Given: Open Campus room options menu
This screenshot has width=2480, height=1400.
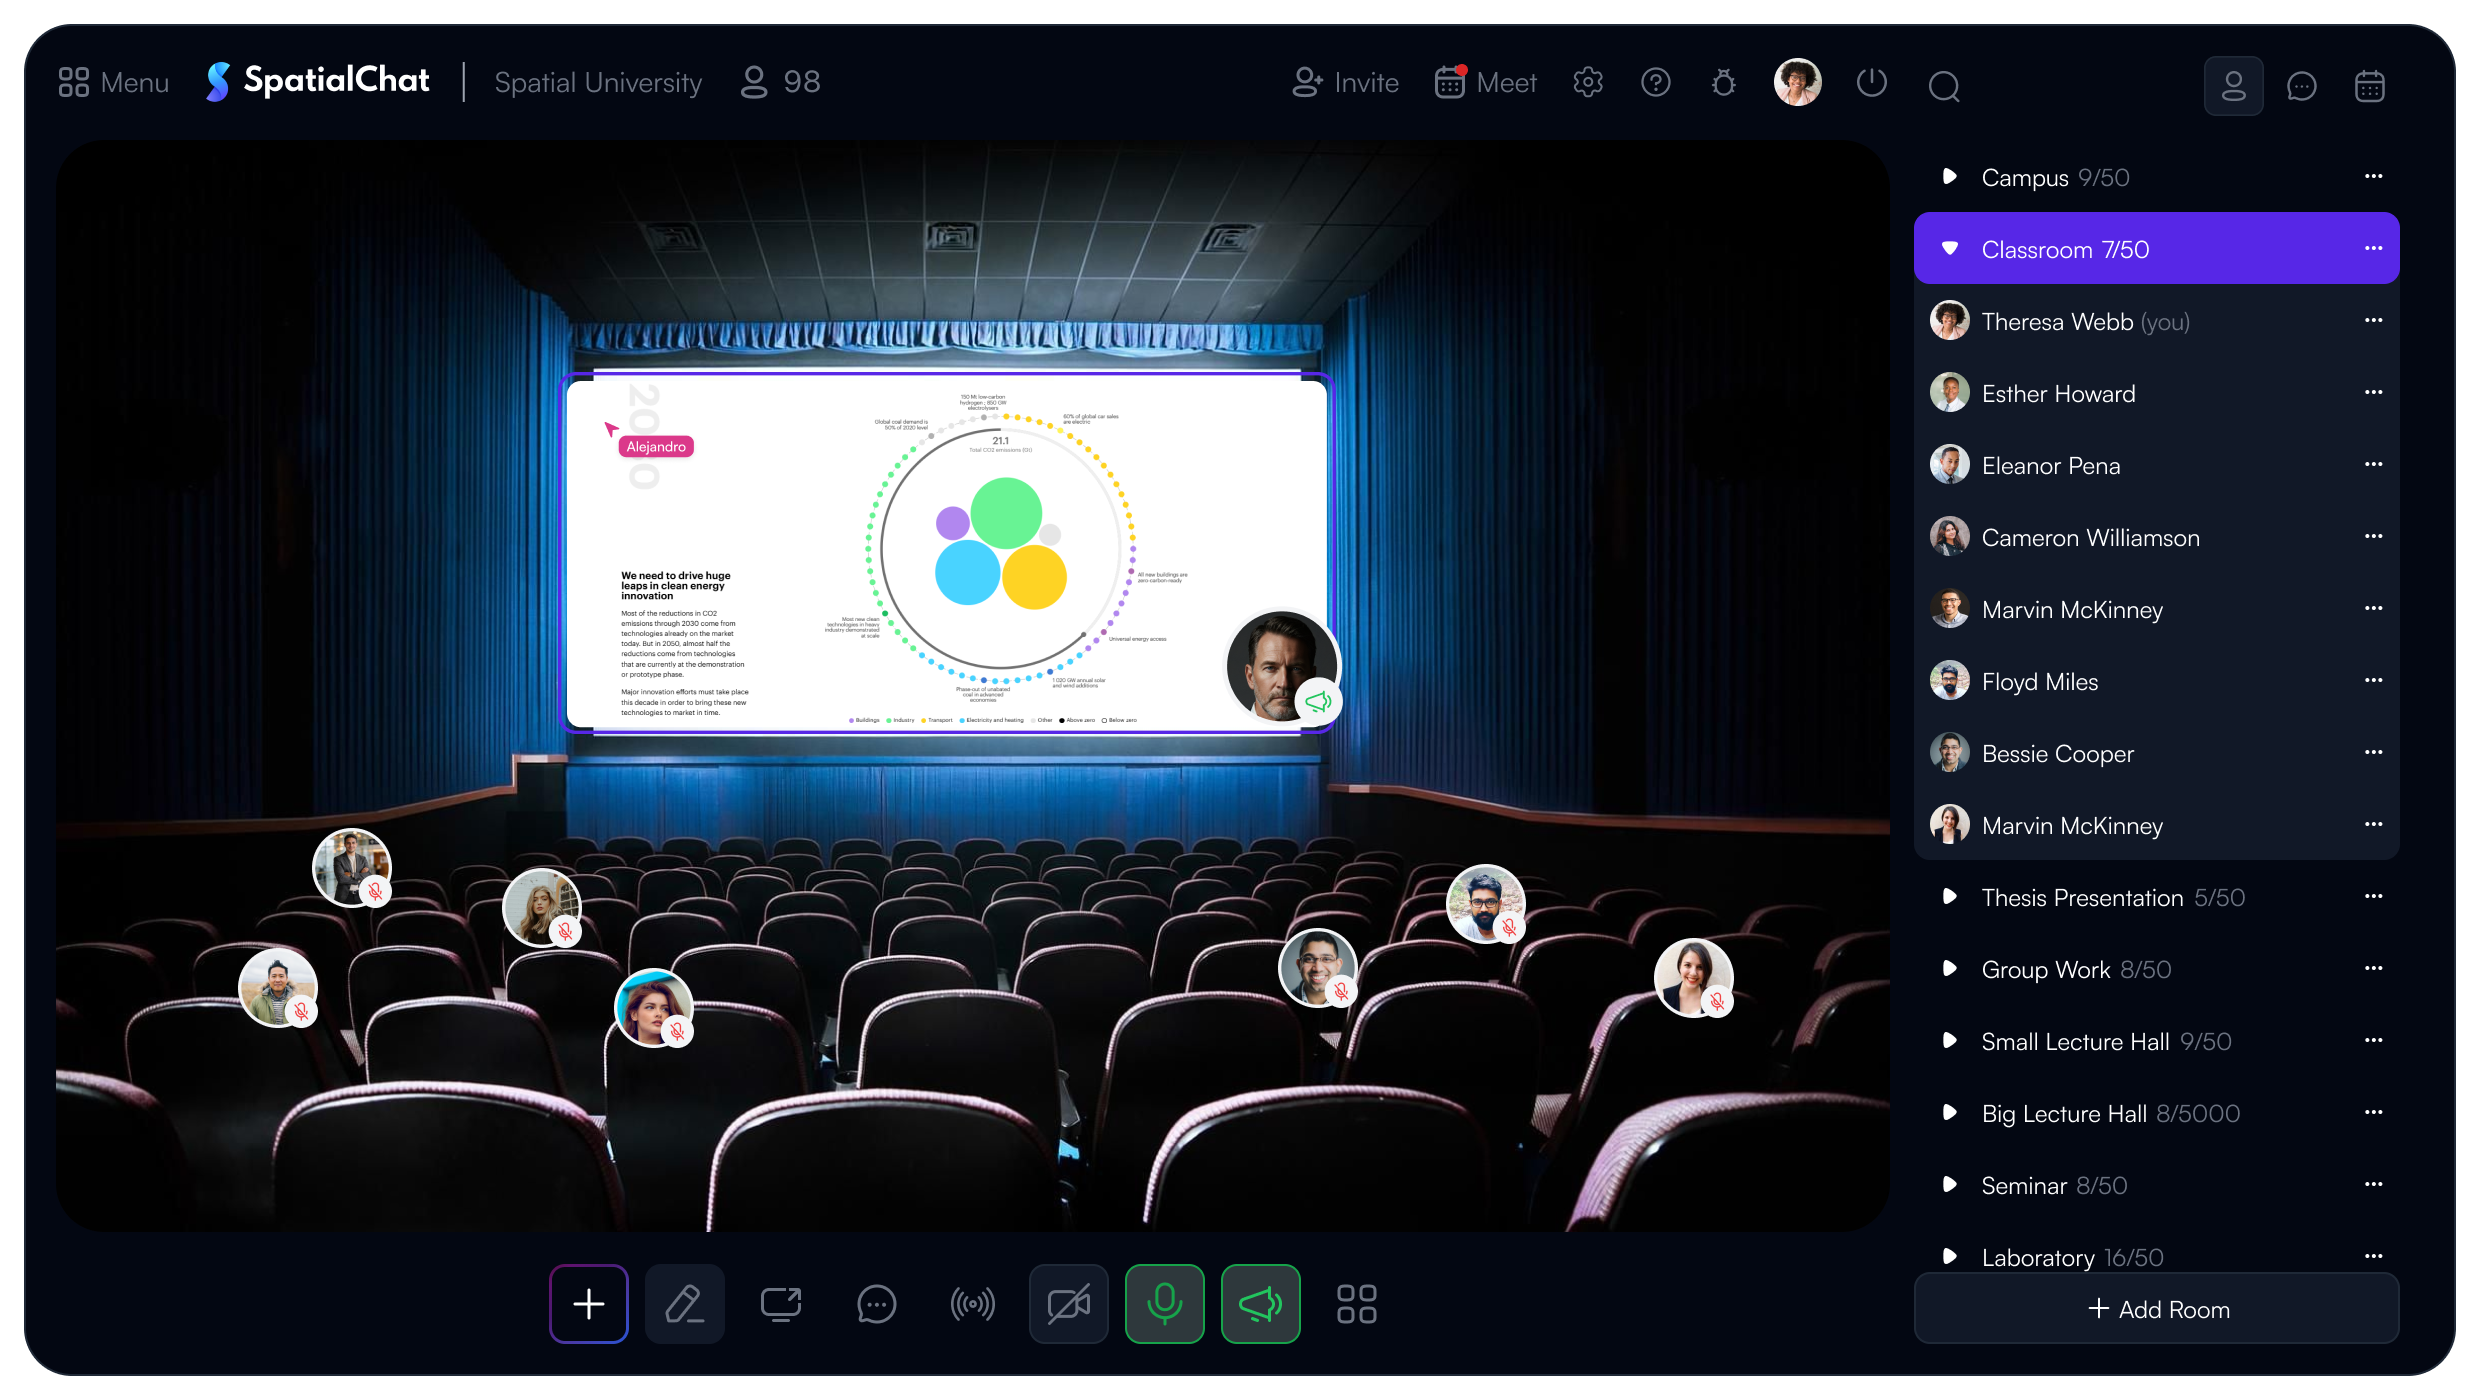Looking at the screenshot, I should tap(2374, 176).
